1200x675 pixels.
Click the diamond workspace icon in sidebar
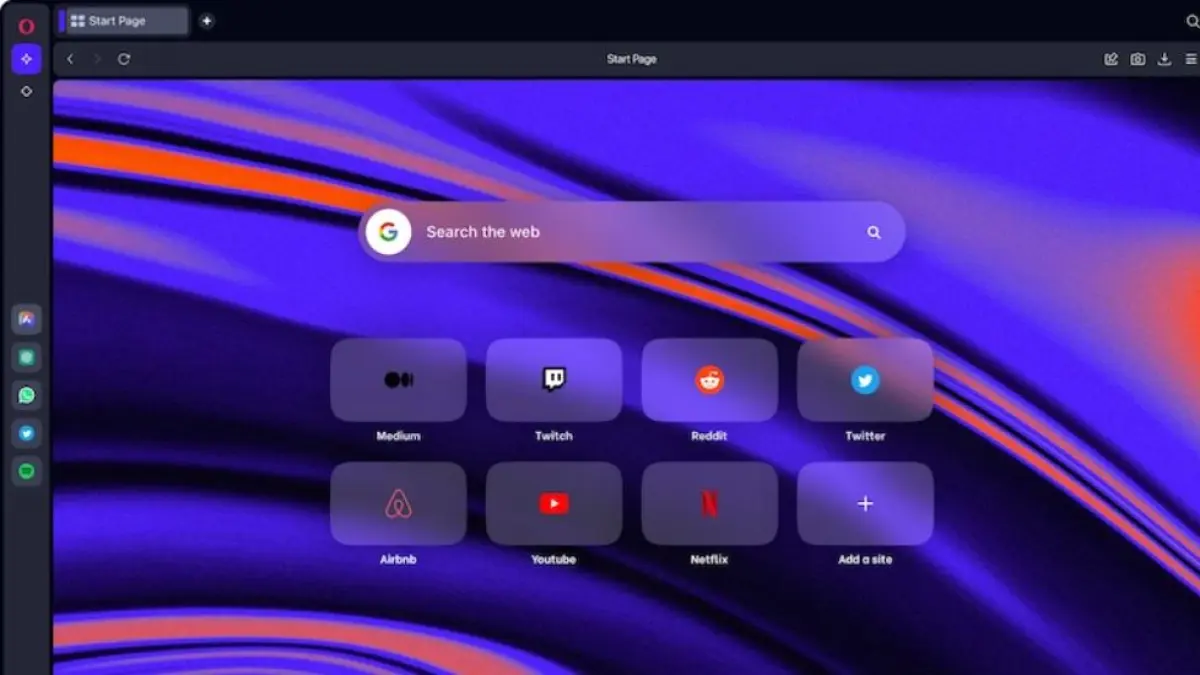[26, 91]
